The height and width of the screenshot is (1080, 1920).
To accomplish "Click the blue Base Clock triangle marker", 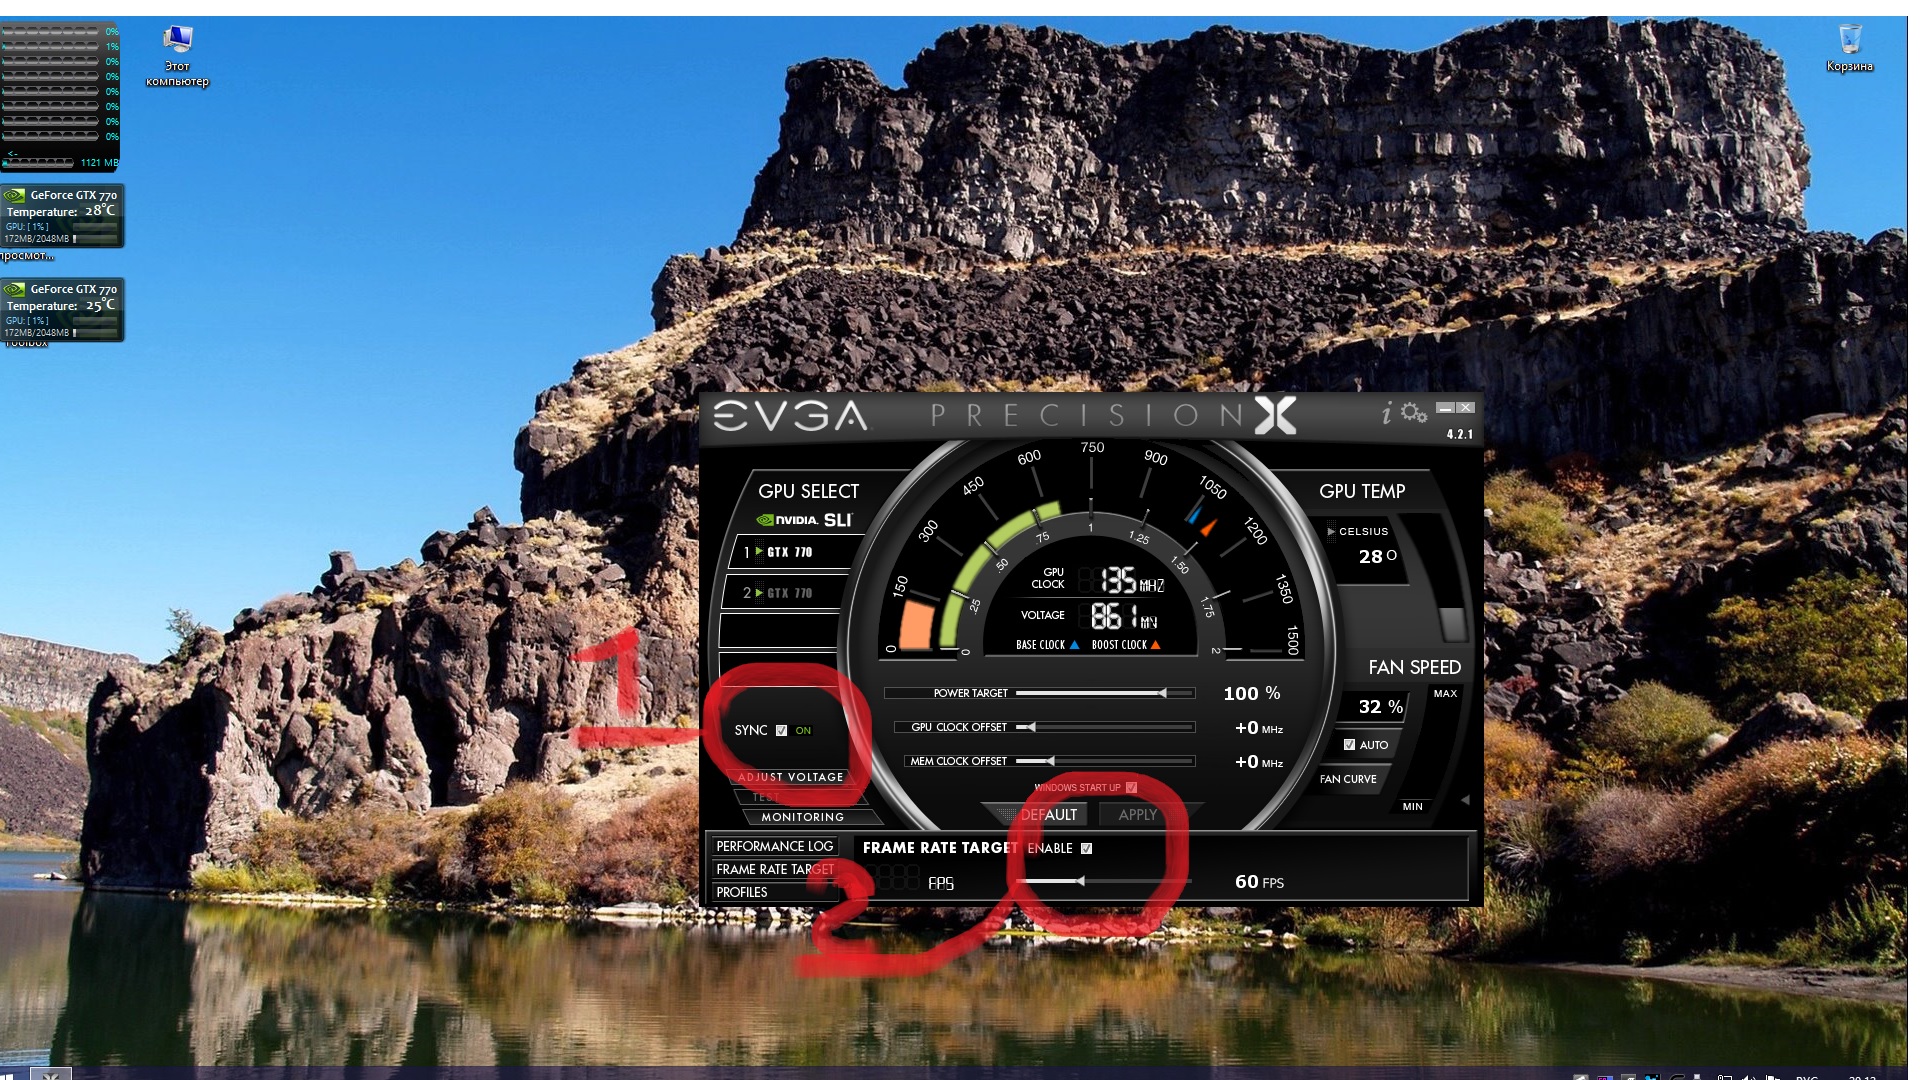I will pyautogui.click(x=1075, y=645).
